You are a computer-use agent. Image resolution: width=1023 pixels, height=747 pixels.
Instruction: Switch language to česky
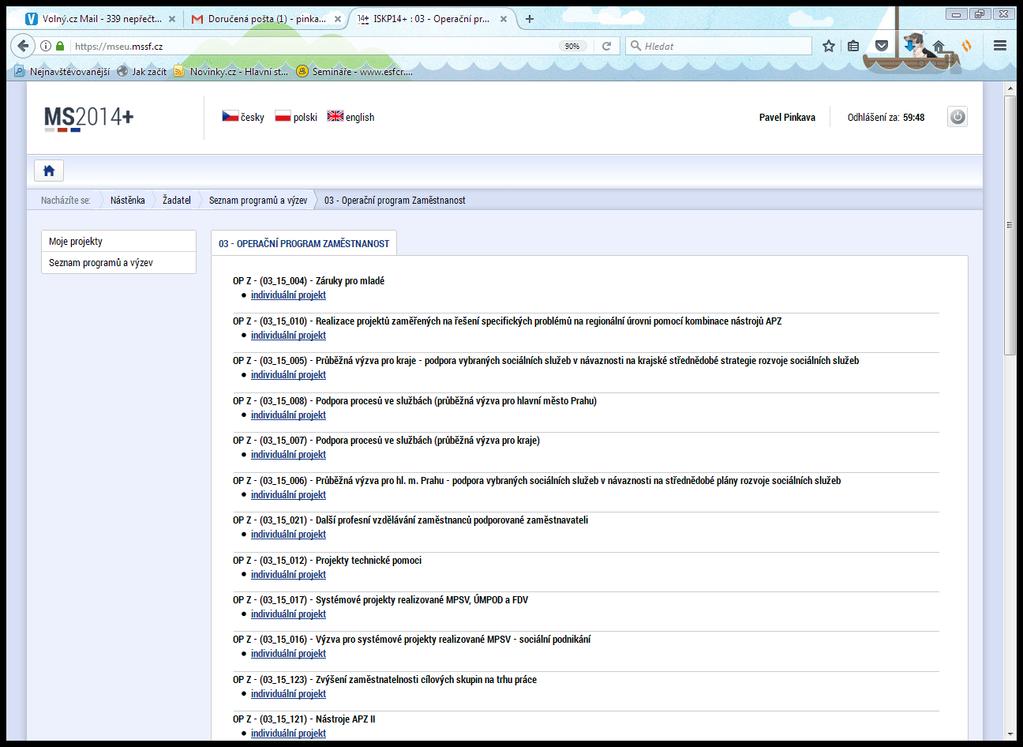point(252,117)
